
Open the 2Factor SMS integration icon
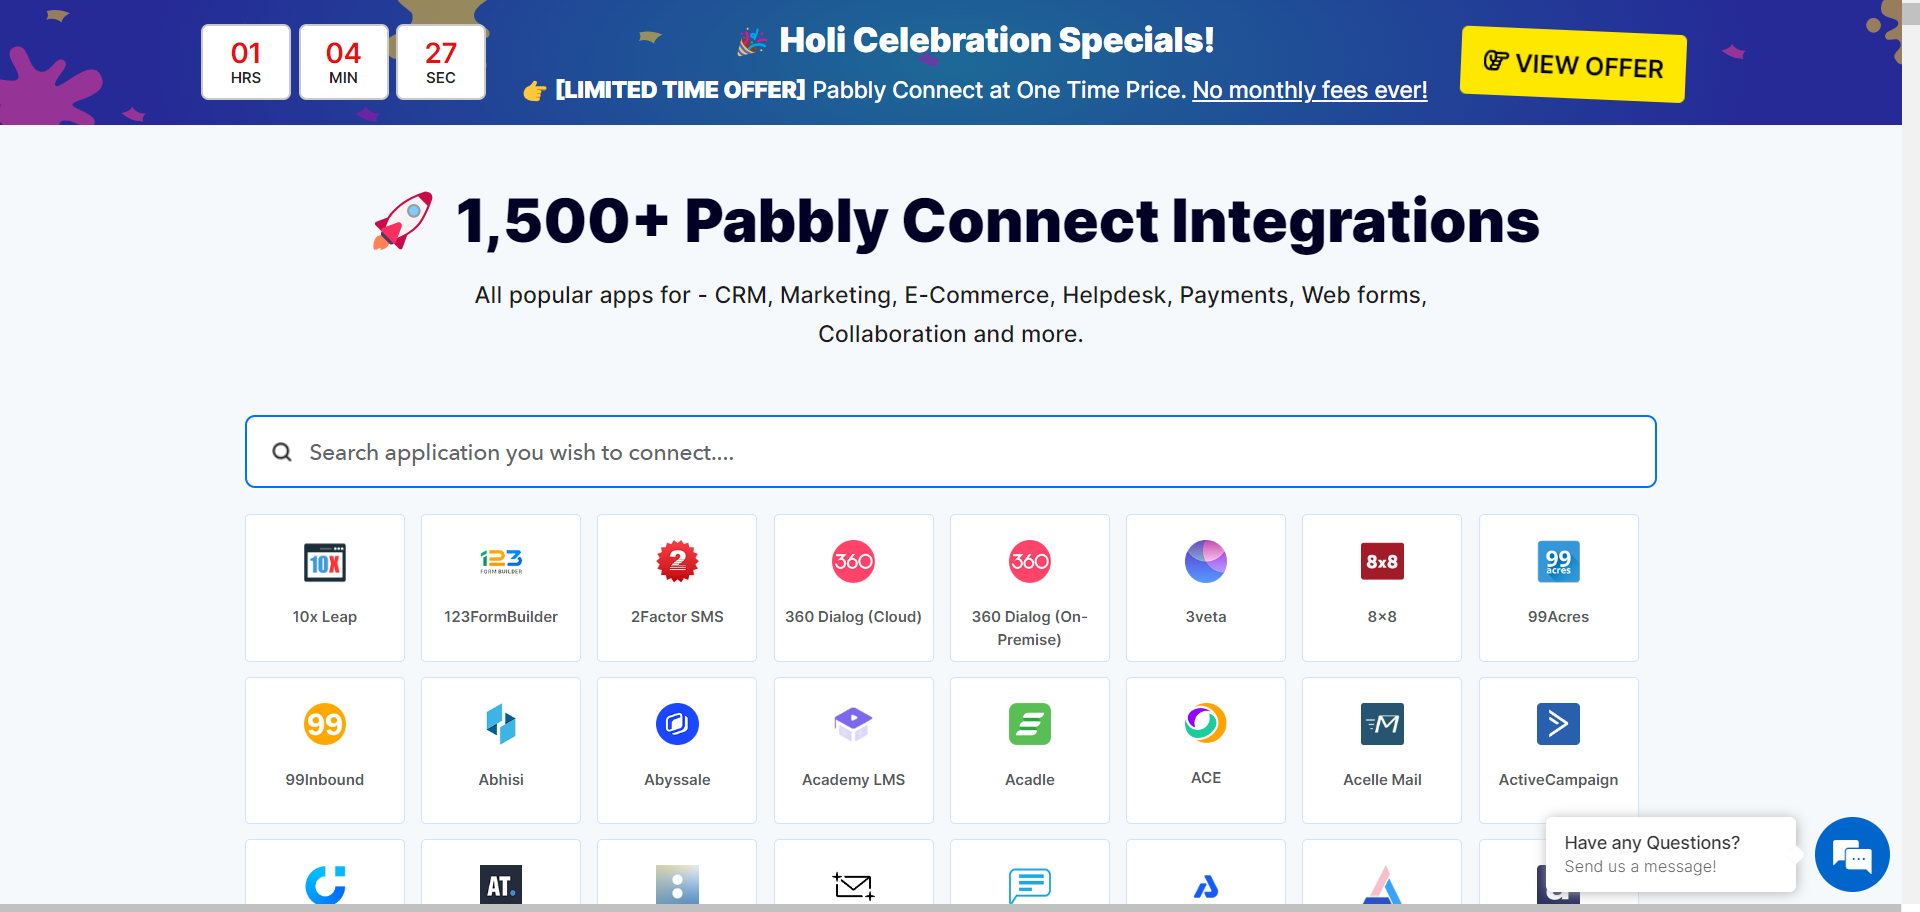pyautogui.click(x=677, y=562)
